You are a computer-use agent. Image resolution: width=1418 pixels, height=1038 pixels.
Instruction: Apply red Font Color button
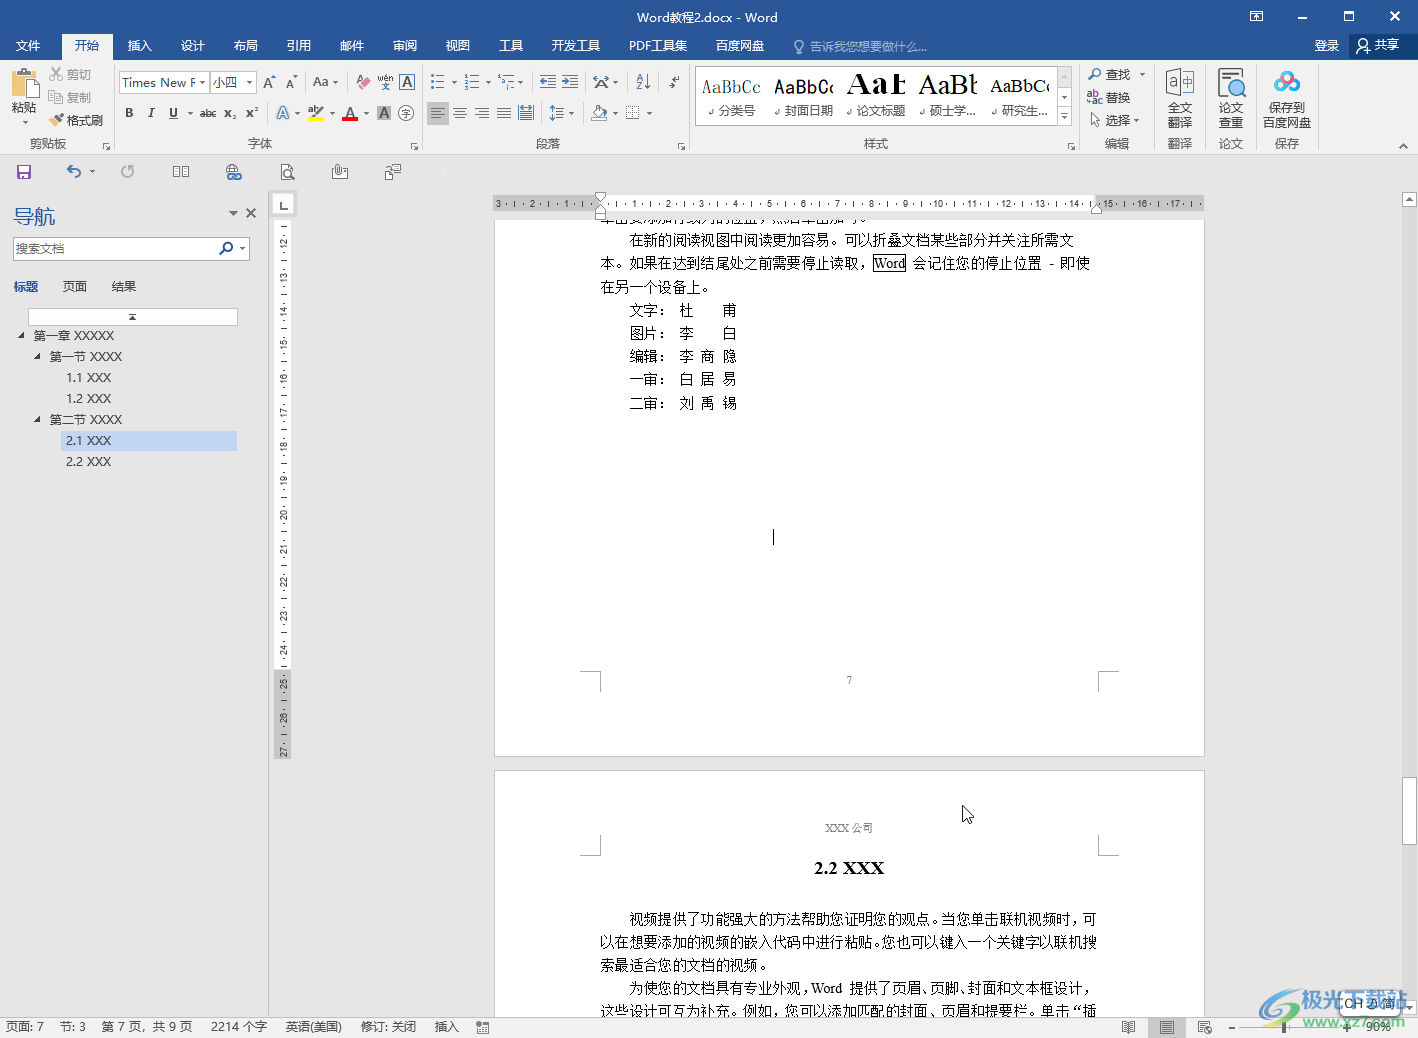(350, 113)
